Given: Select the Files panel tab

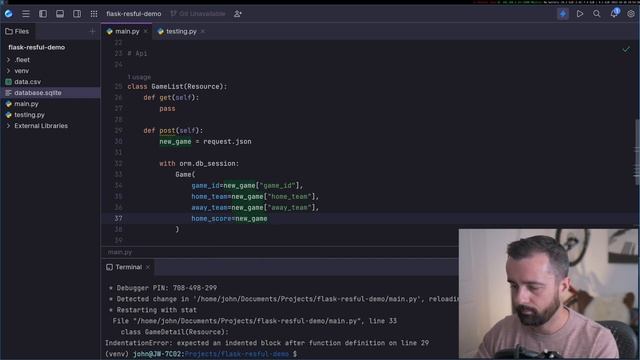Looking at the screenshot, I should pyautogui.click(x=17, y=31).
